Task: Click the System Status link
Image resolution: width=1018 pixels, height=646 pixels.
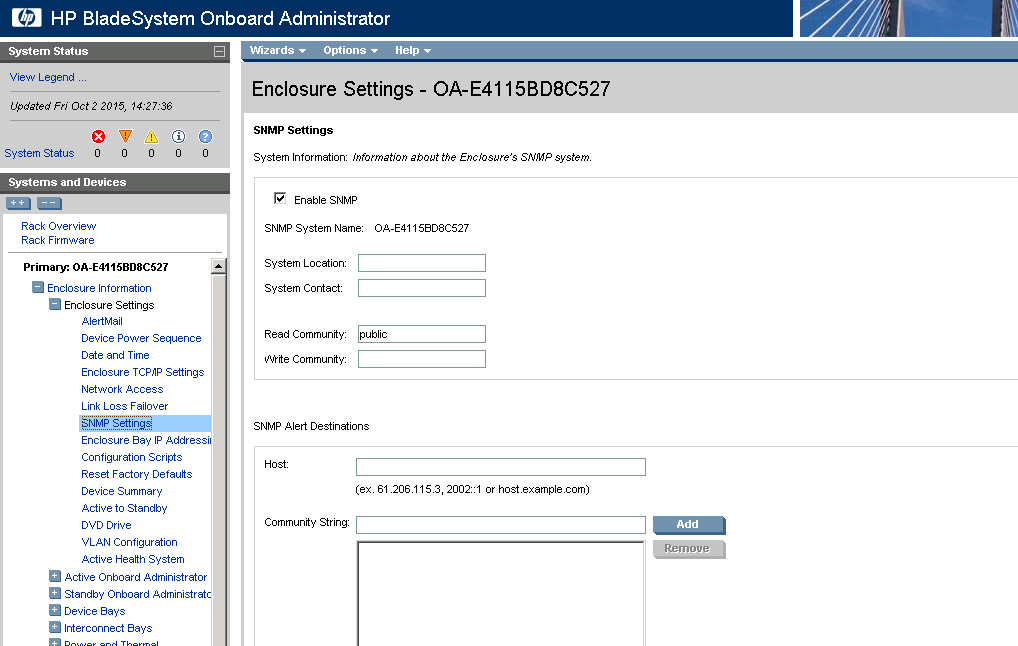Action: click(40, 153)
